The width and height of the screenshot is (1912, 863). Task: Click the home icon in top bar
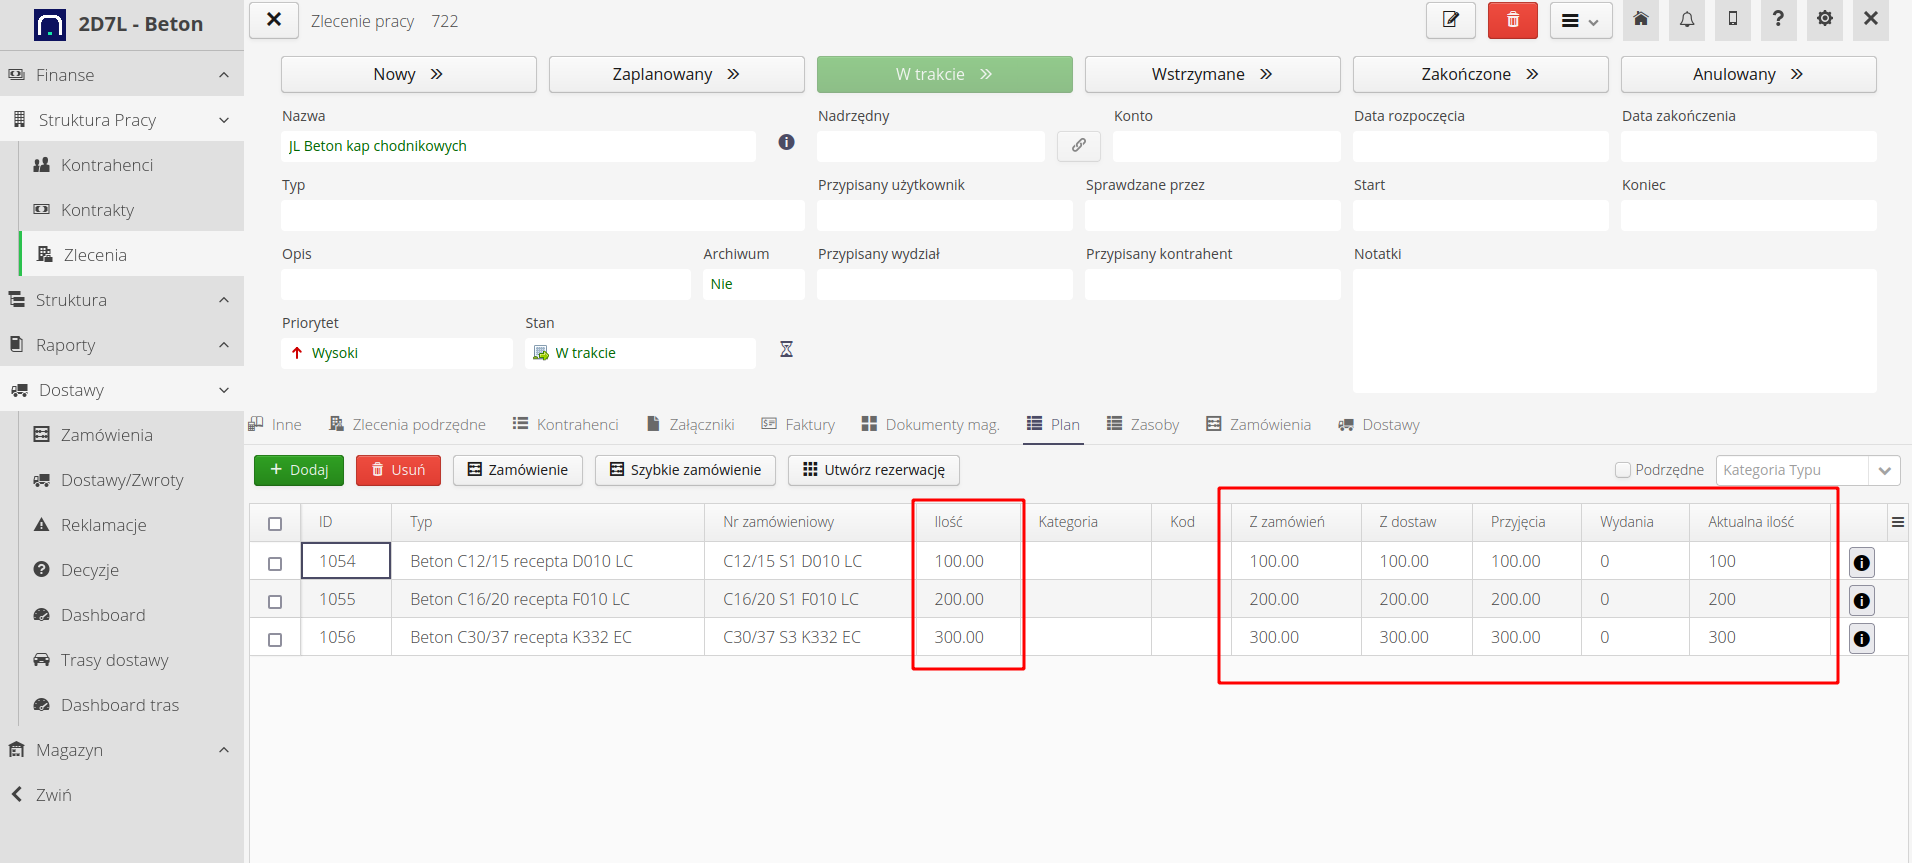[x=1641, y=20]
